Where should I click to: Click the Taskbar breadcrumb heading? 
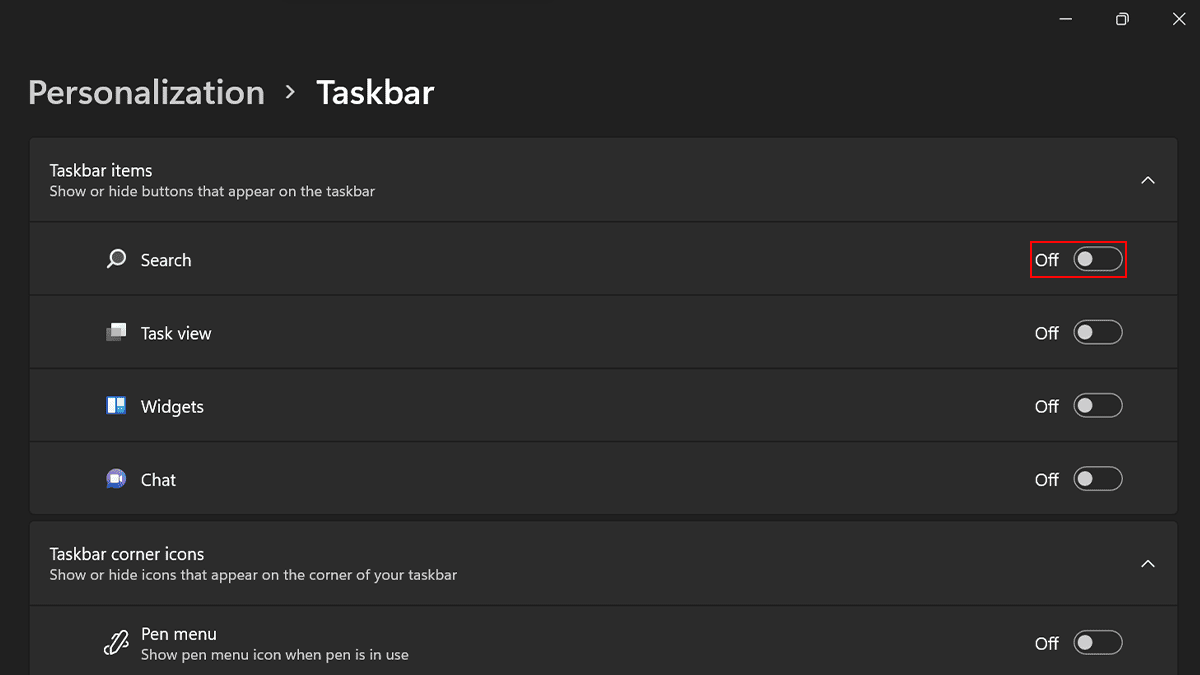click(x=375, y=92)
